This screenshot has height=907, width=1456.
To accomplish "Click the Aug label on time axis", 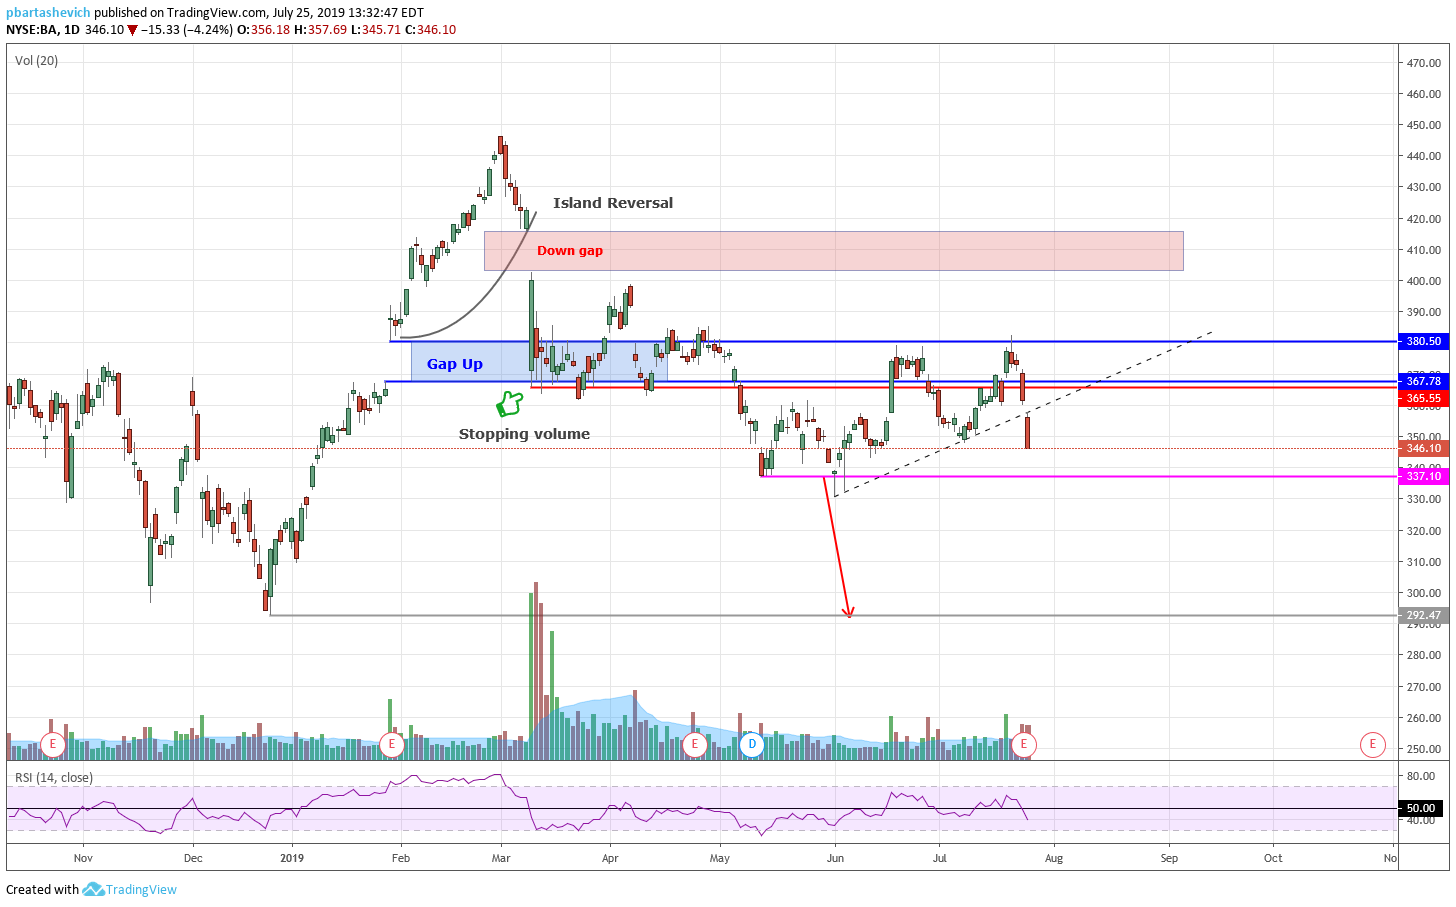I will [1054, 858].
